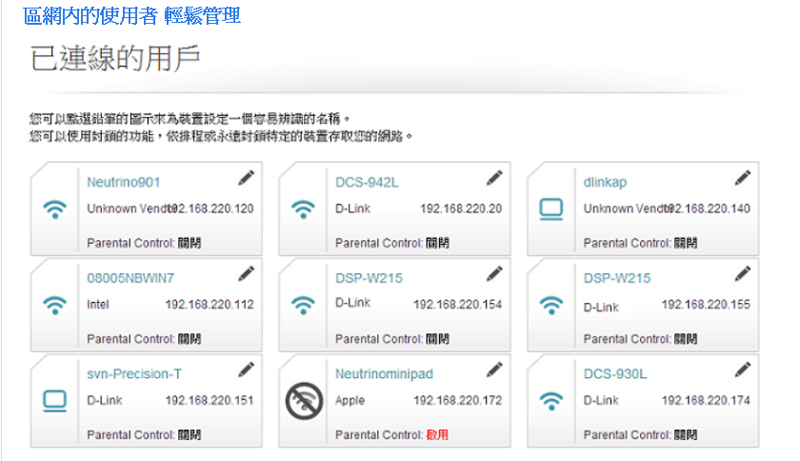
Task: Select IP address 192.168.220.151
Action: 210,400
